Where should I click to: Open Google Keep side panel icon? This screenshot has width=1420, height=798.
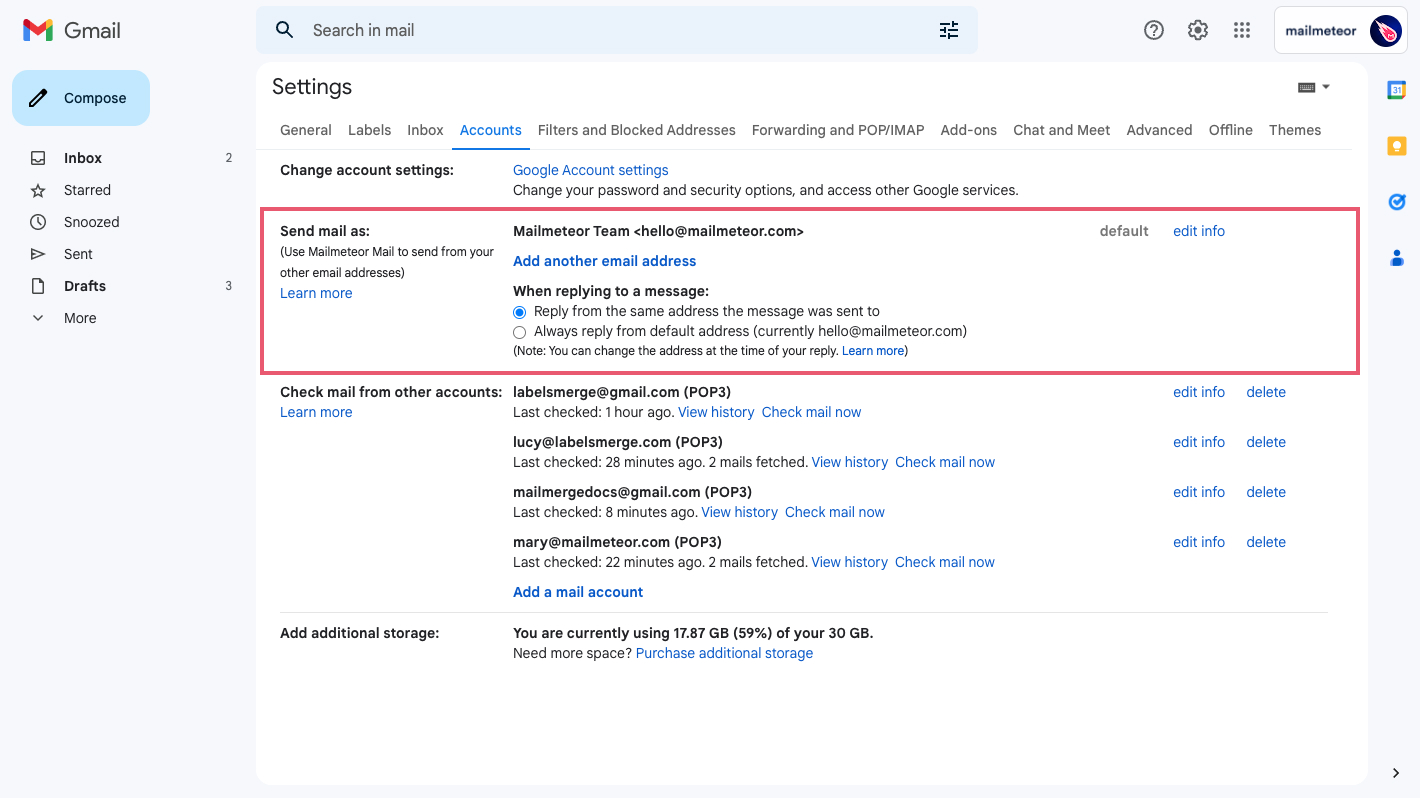(x=1397, y=146)
